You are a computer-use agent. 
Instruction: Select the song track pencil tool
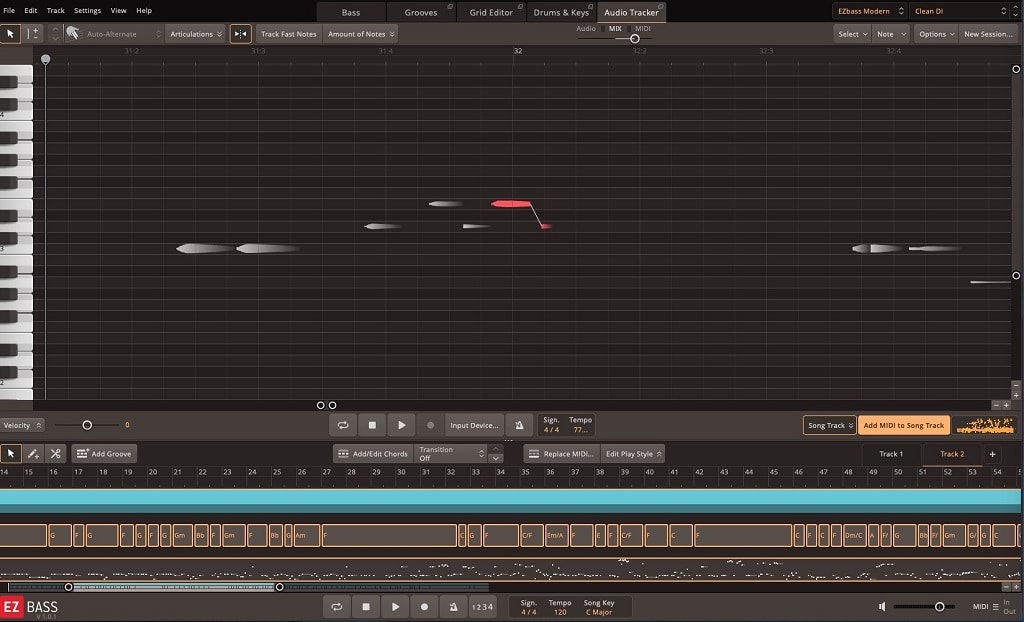pyautogui.click(x=33, y=453)
